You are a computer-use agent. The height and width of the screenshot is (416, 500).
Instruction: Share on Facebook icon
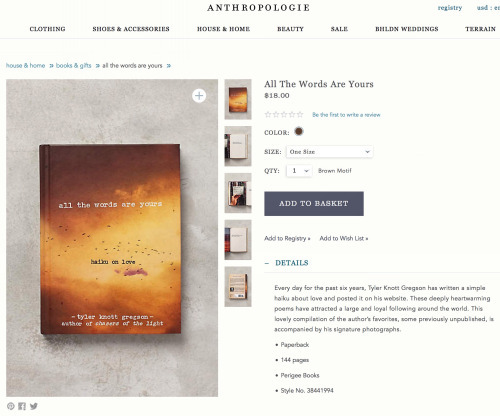click(22, 406)
